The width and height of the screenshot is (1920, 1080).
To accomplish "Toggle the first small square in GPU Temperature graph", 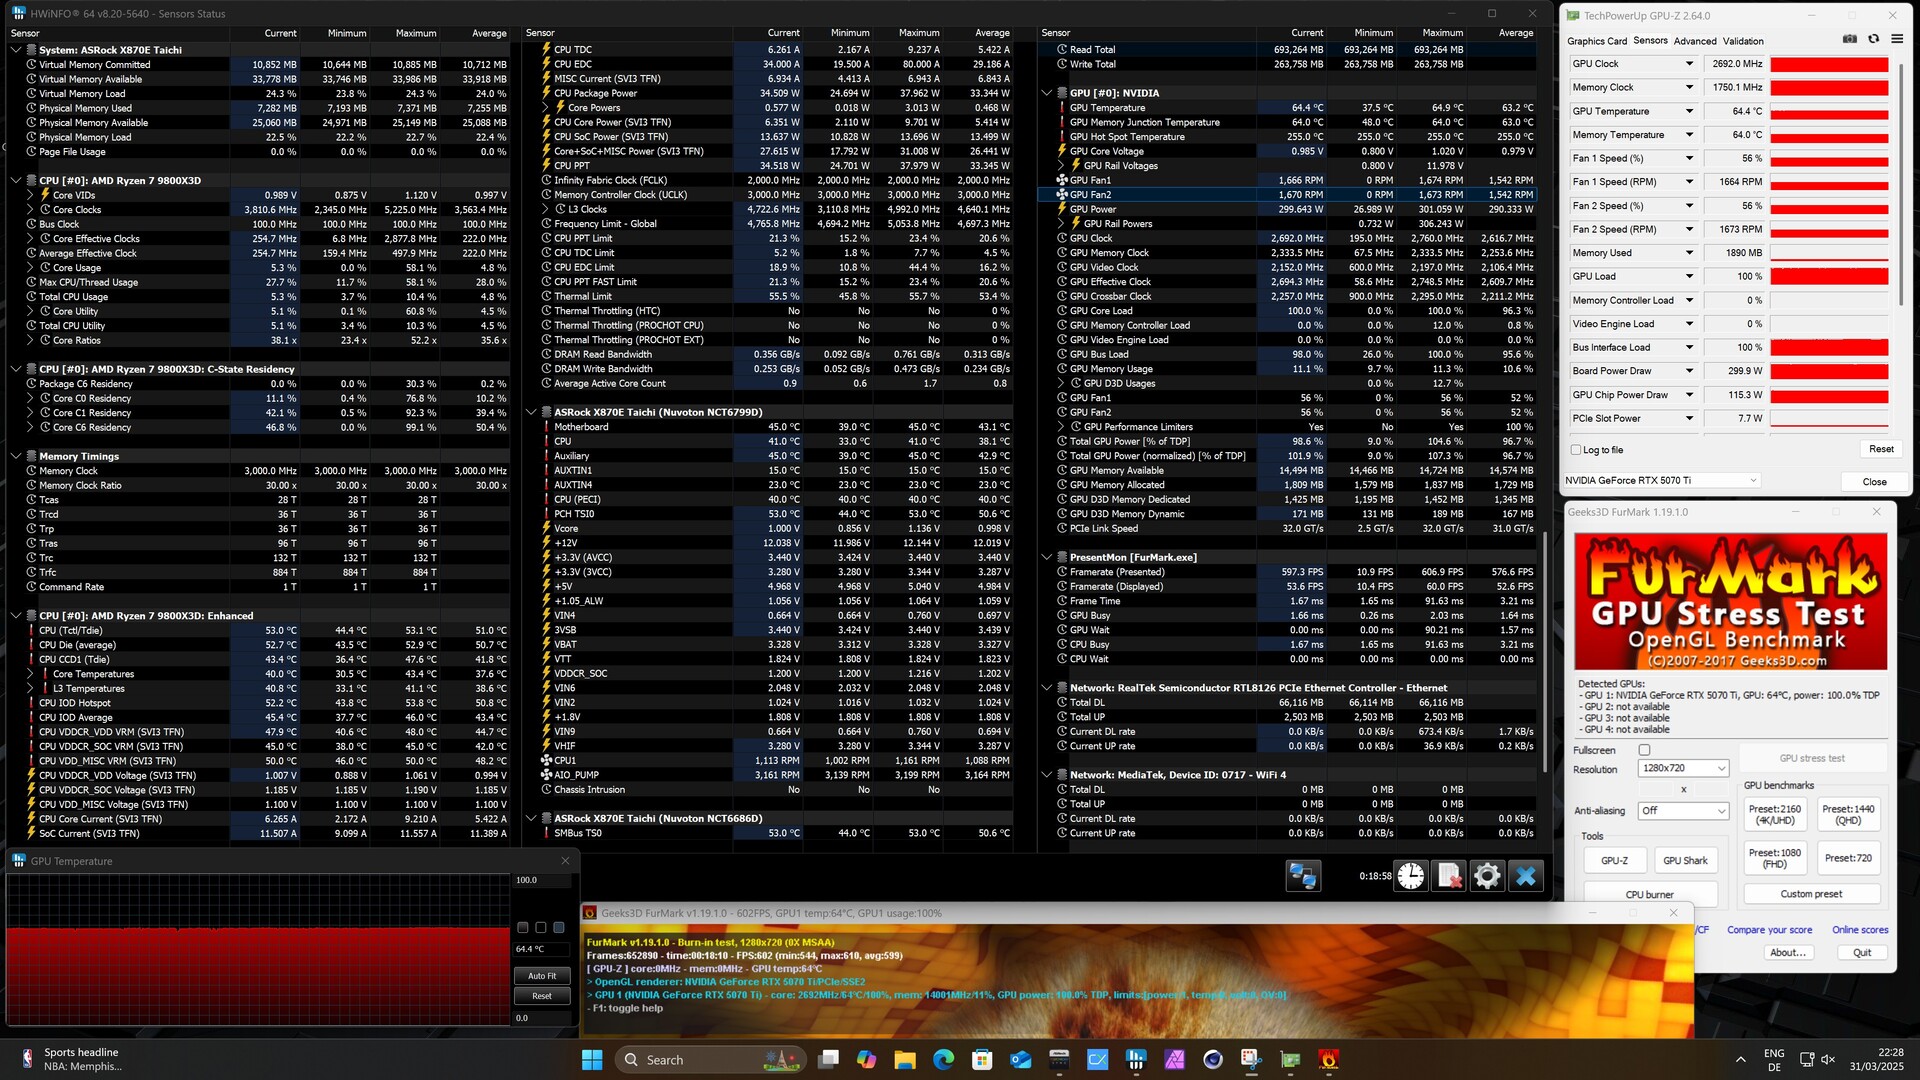I will coord(522,928).
